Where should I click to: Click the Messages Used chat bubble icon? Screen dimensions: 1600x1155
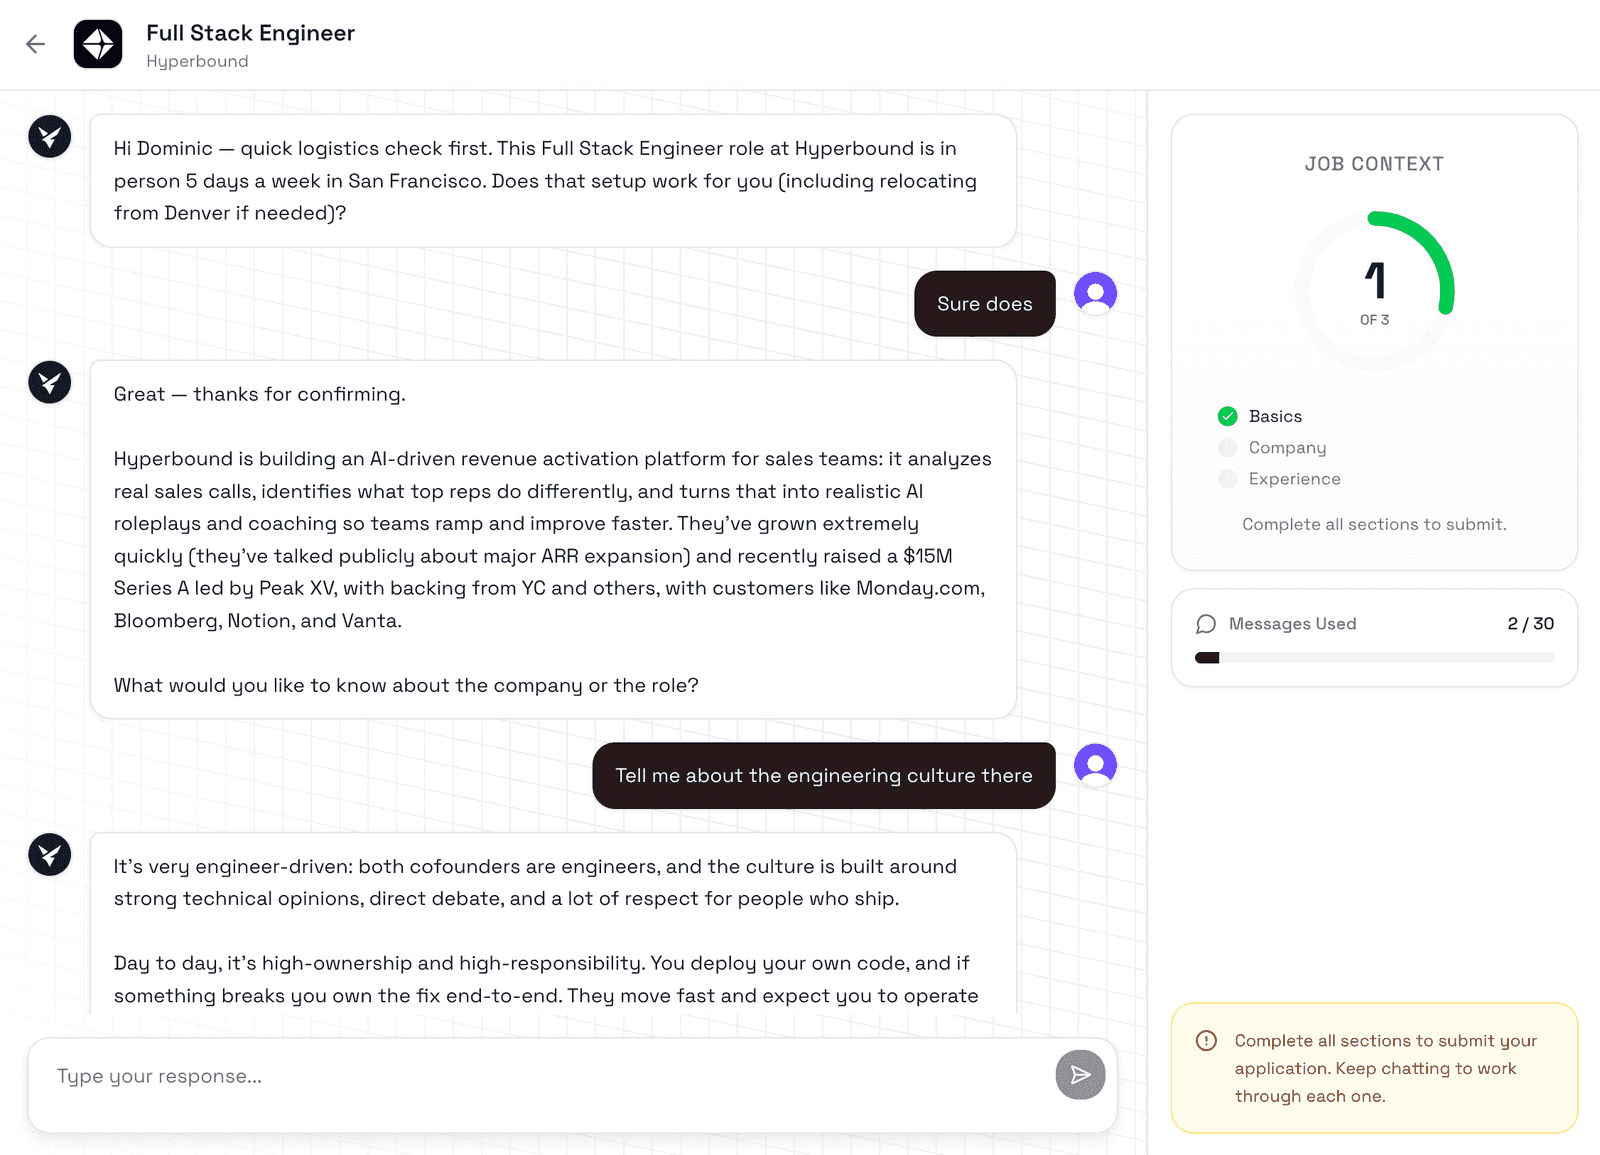[1206, 624]
